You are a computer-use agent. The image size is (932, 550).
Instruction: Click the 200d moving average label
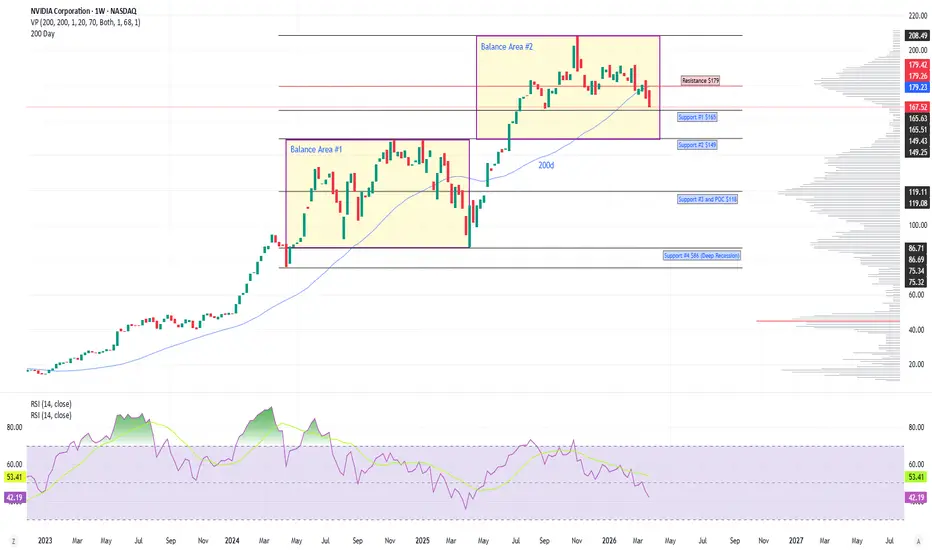pos(546,165)
